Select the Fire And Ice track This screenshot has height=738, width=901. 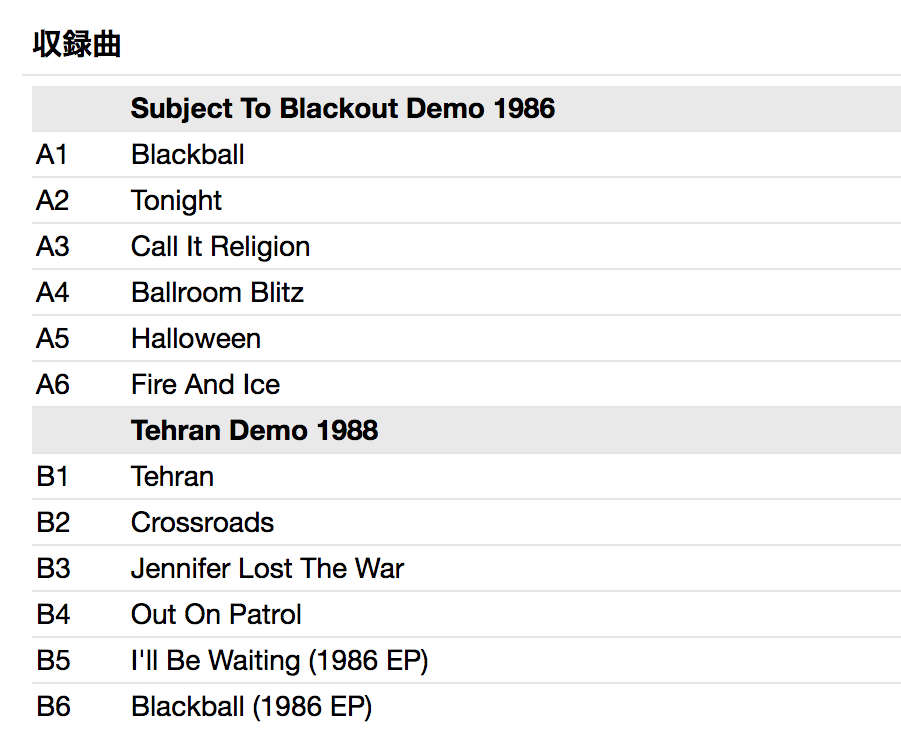(205, 385)
